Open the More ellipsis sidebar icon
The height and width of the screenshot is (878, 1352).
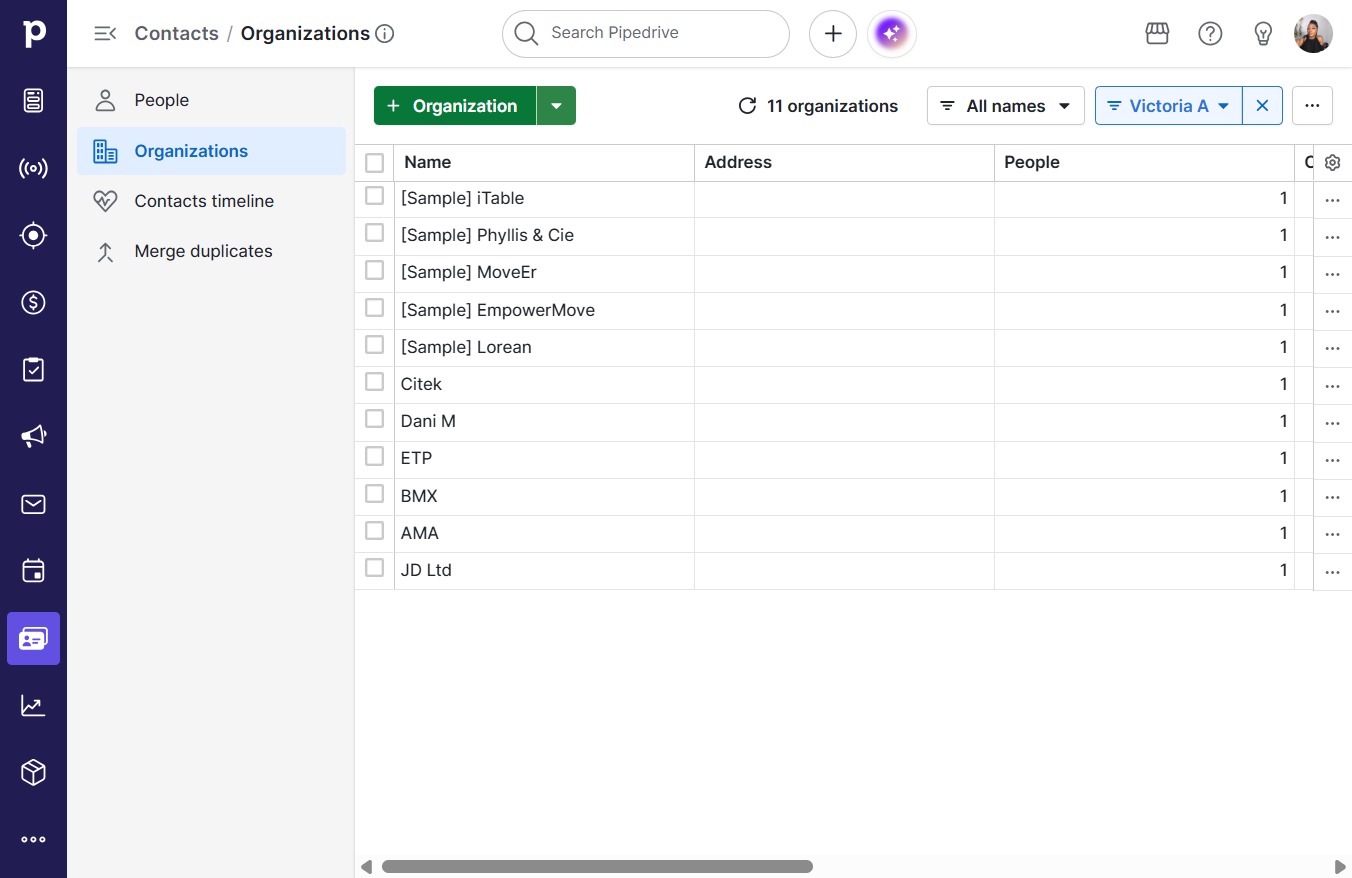(33, 840)
